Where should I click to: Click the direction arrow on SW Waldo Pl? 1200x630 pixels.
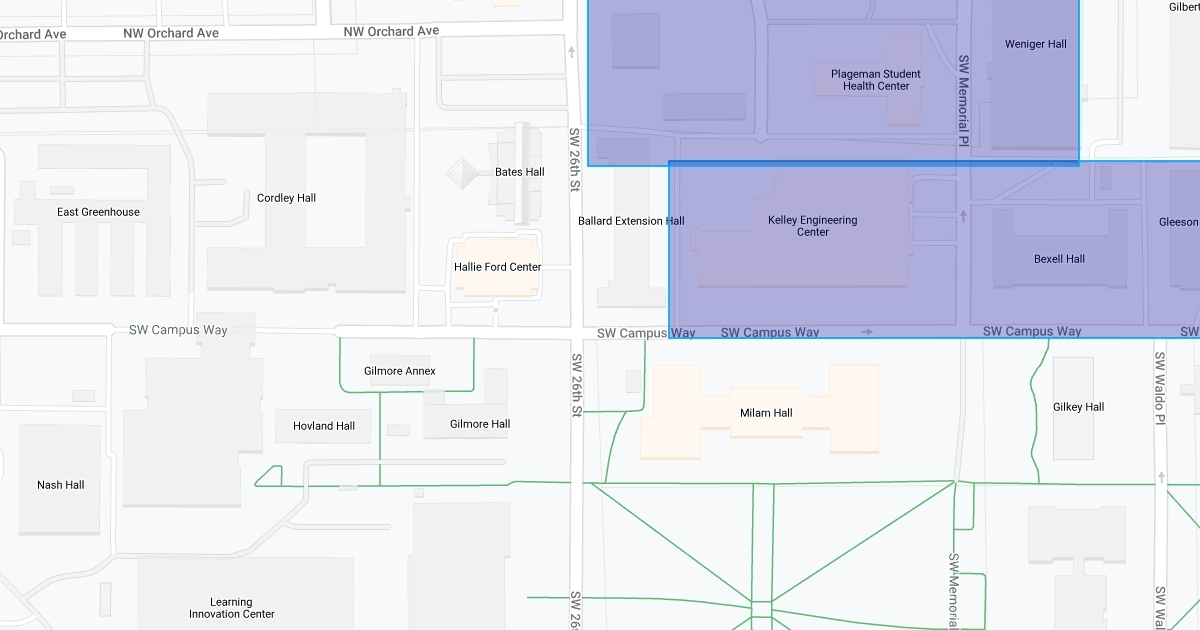click(1161, 478)
